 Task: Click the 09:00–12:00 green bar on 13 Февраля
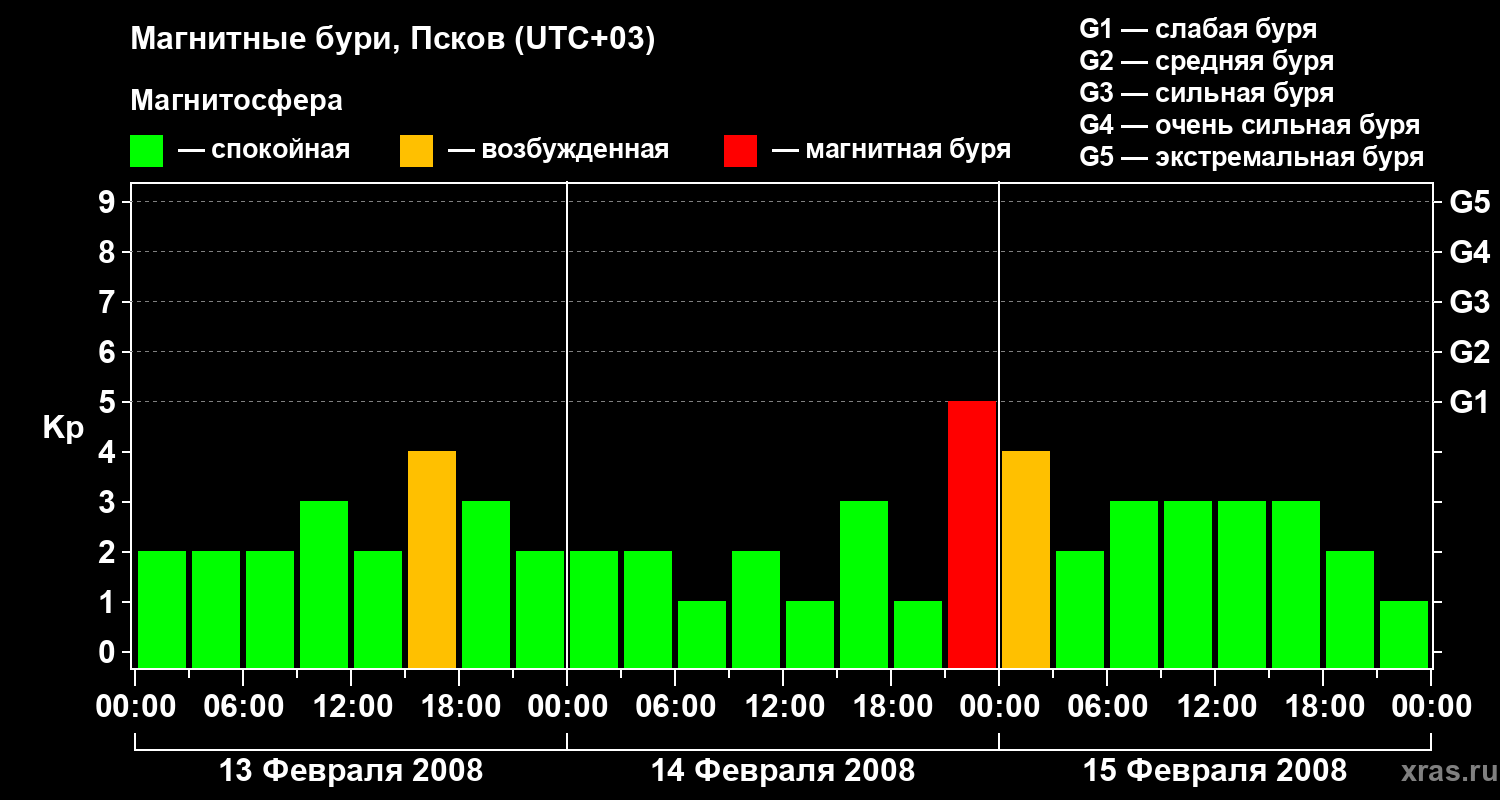(x=324, y=584)
